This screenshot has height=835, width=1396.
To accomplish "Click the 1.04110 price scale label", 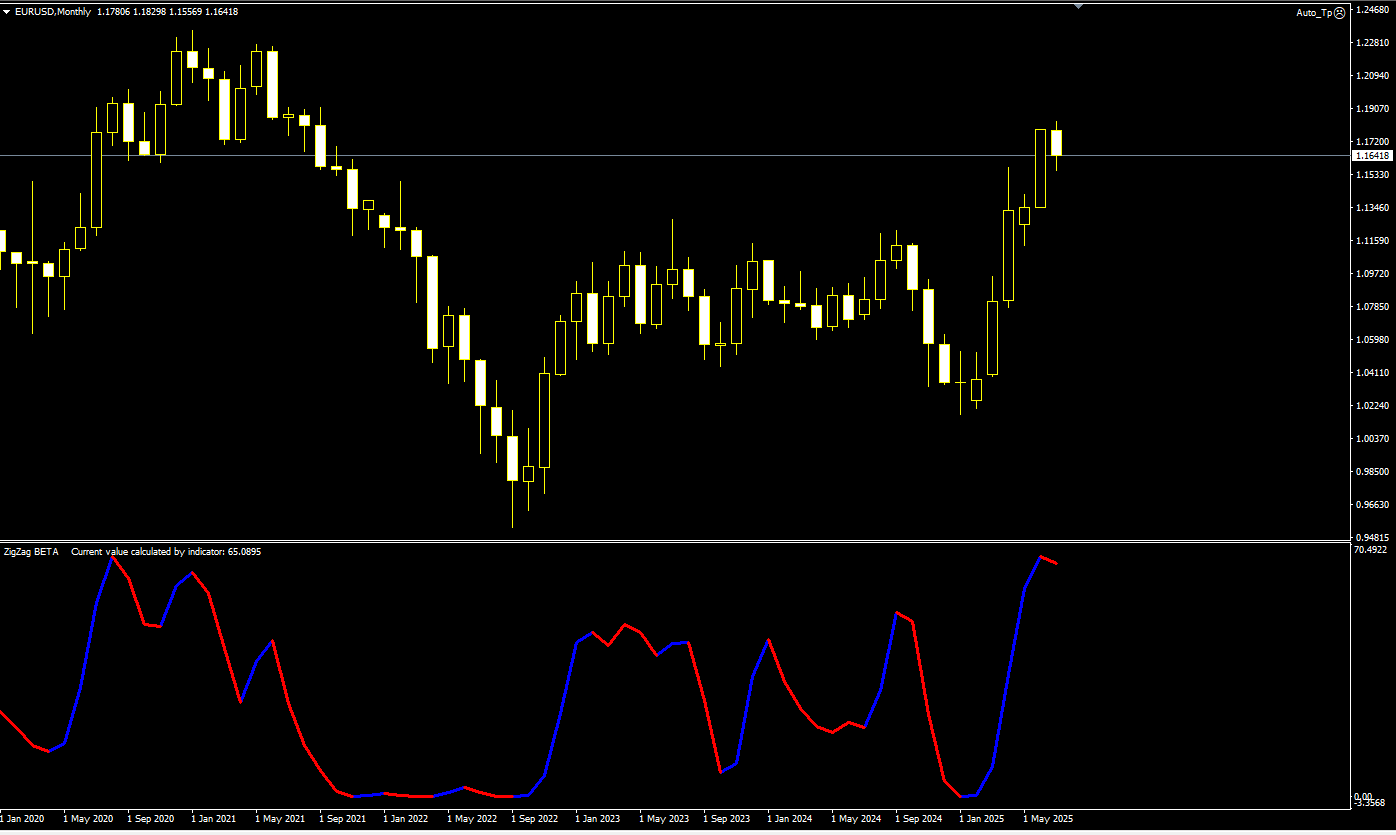I will click(x=1373, y=373).
